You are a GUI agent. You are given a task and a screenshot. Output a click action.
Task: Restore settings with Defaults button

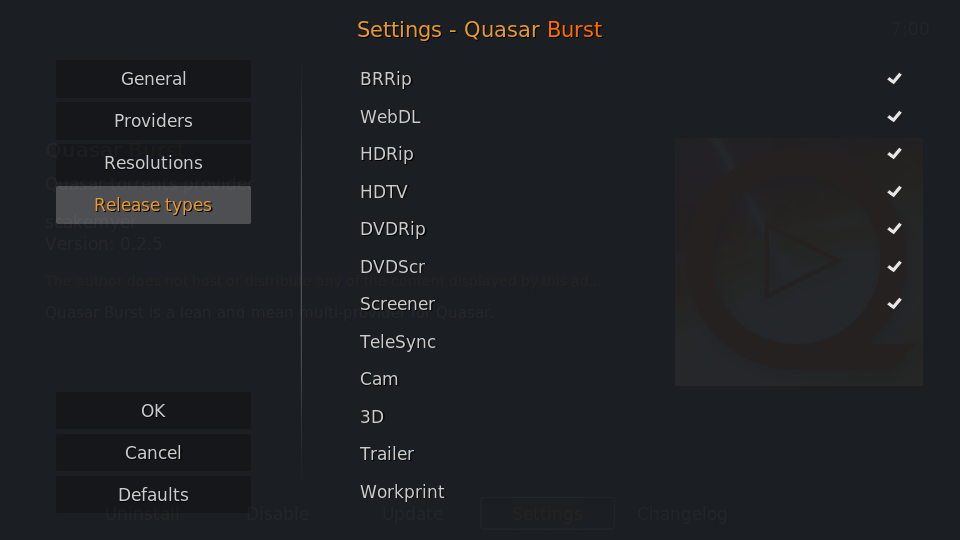[153, 494]
